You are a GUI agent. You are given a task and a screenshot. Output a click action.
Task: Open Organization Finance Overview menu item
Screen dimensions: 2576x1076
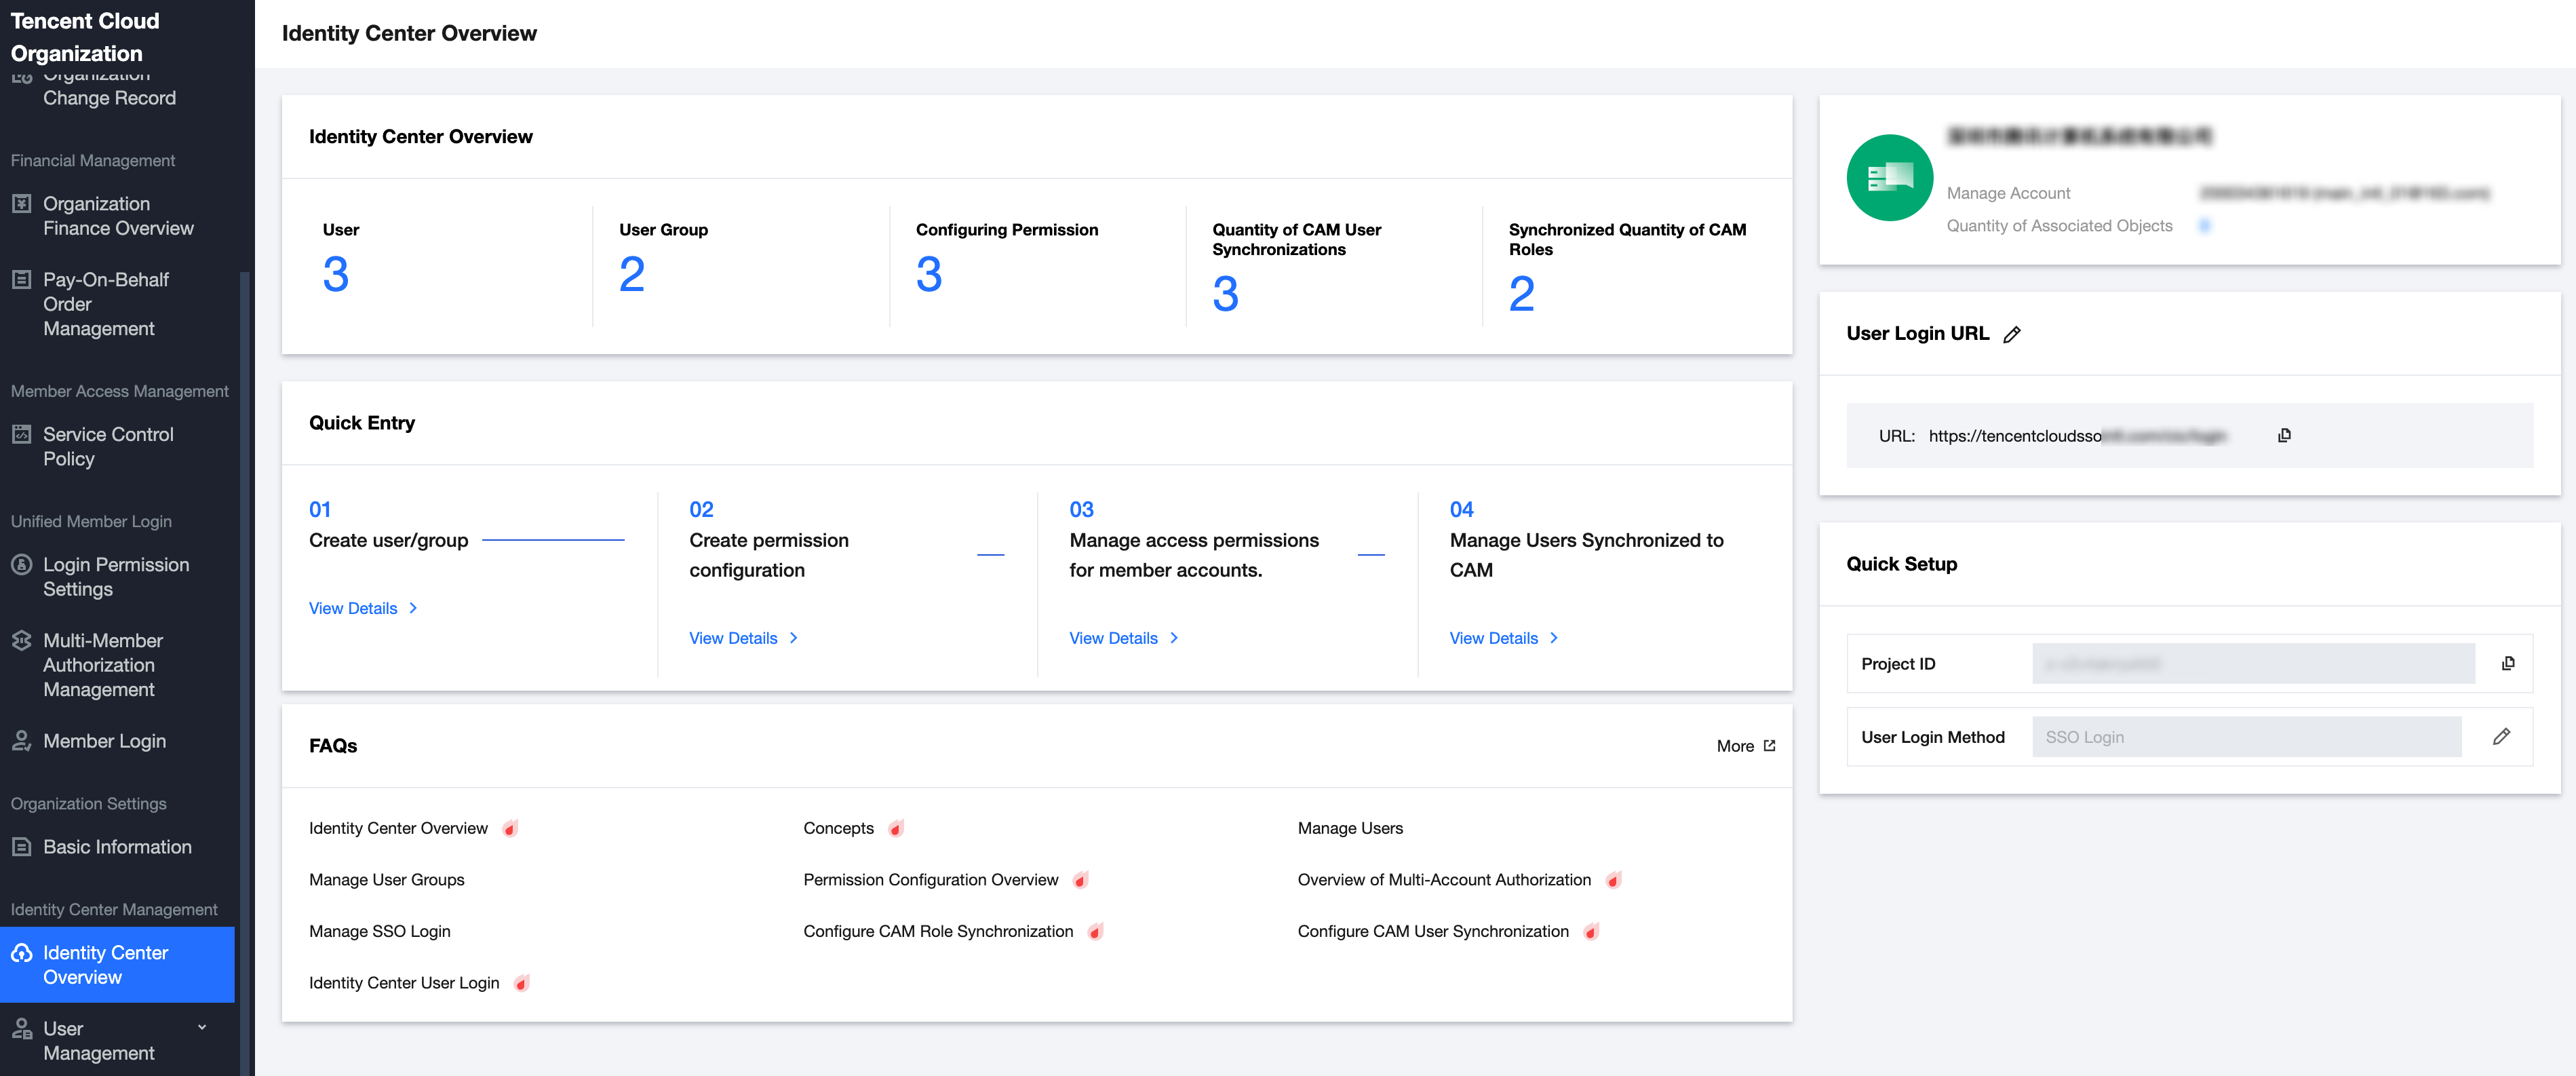tap(118, 216)
